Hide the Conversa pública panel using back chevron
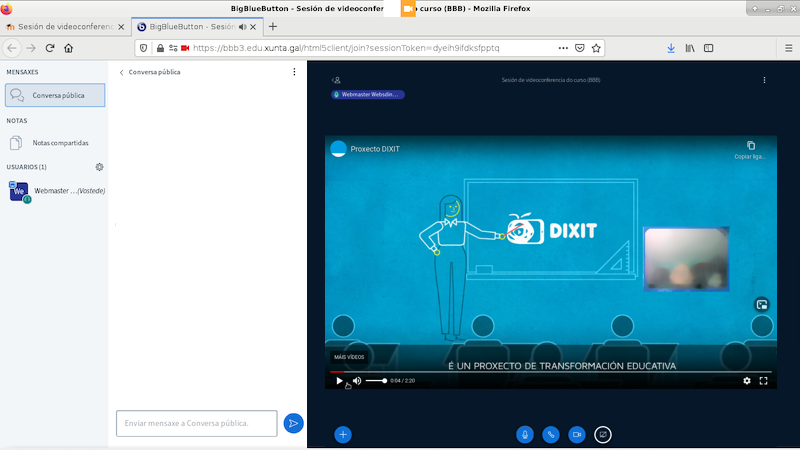800x450 pixels. (x=121, y=72)
